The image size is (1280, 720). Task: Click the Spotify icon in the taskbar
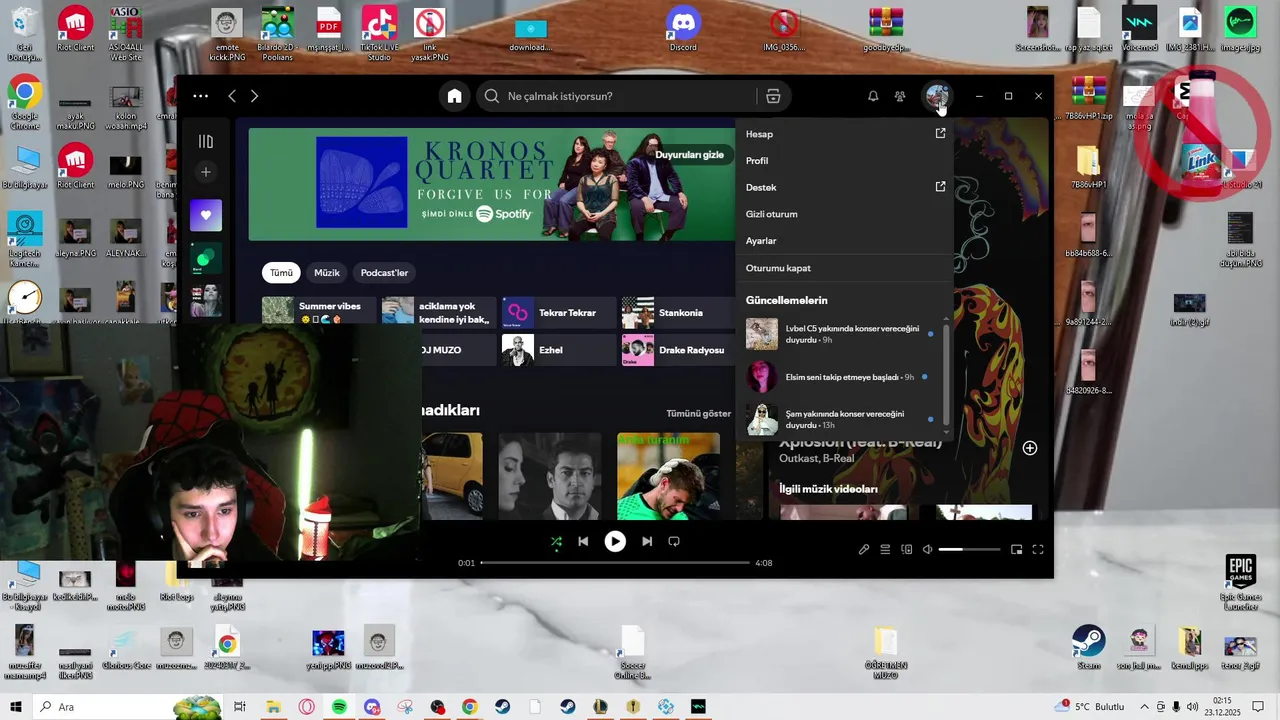[x=339, y=707]
